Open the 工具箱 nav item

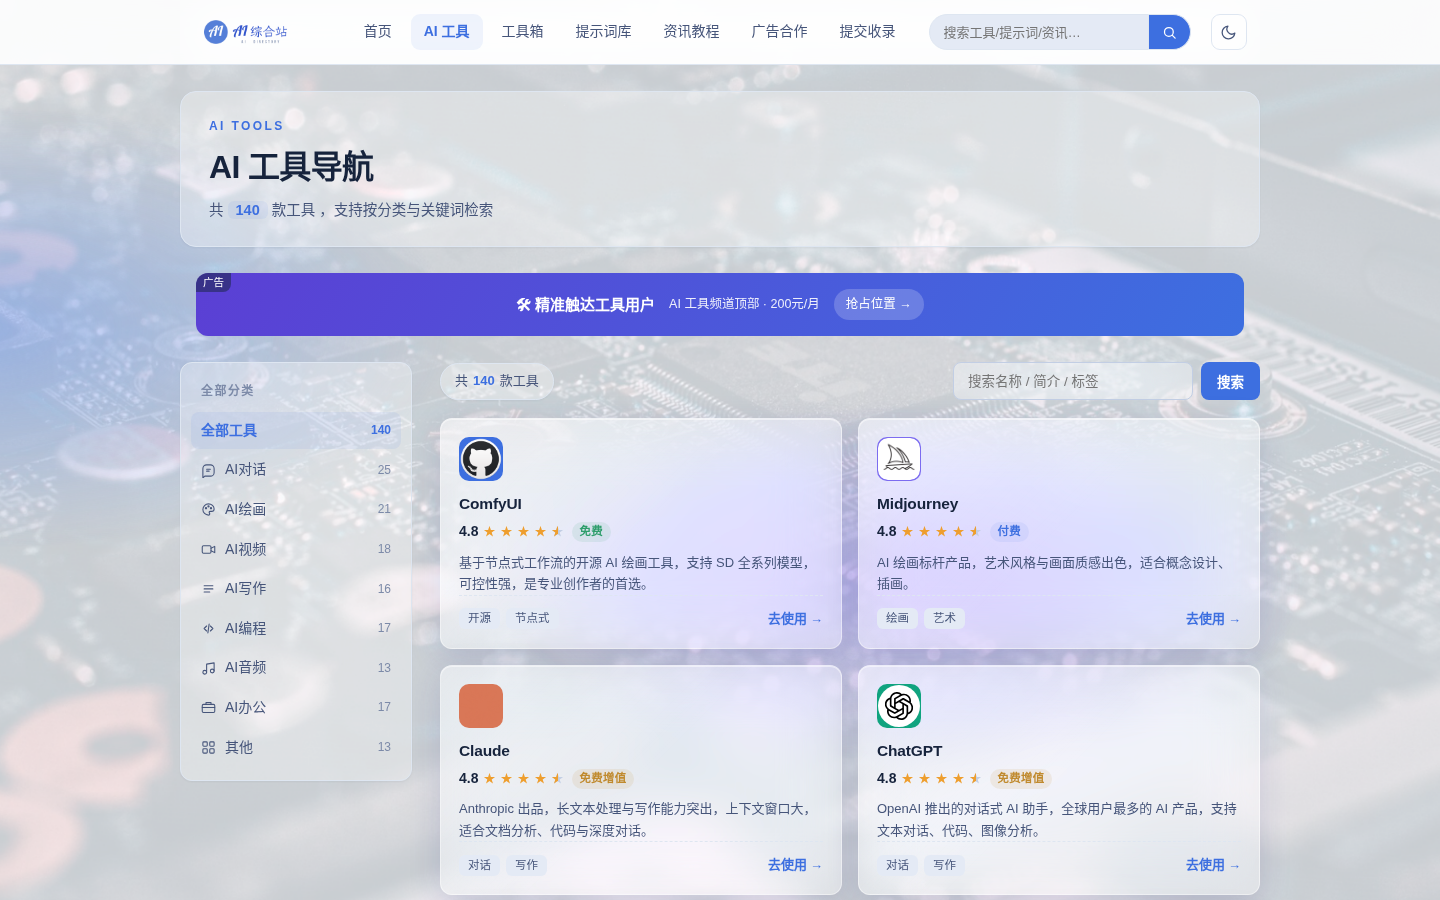[x=523, y=32]
